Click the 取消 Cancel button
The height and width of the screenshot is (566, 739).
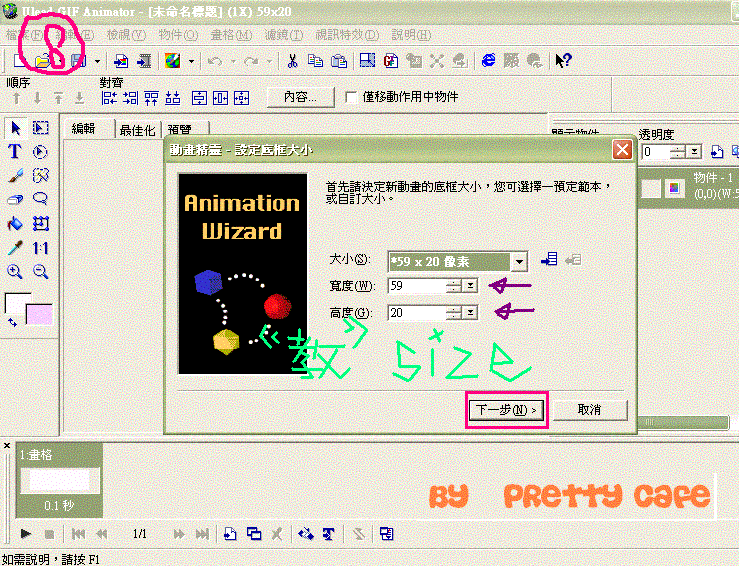(589, 410)
